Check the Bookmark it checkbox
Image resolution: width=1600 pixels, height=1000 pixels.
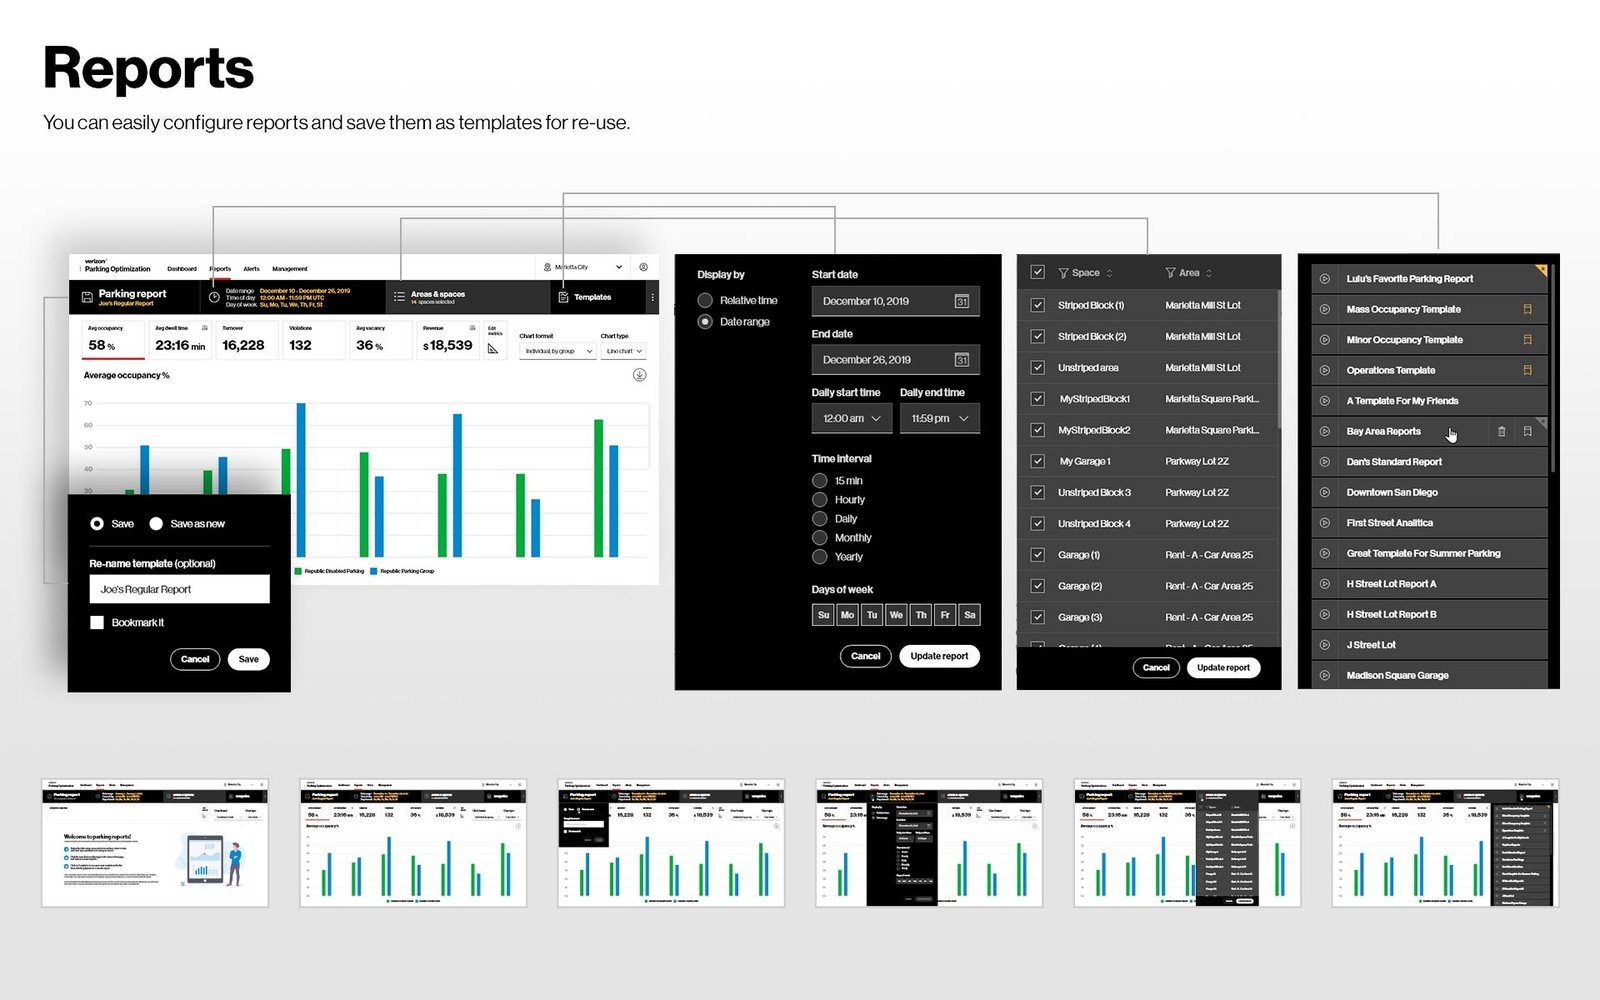click(x=97, y=622)
